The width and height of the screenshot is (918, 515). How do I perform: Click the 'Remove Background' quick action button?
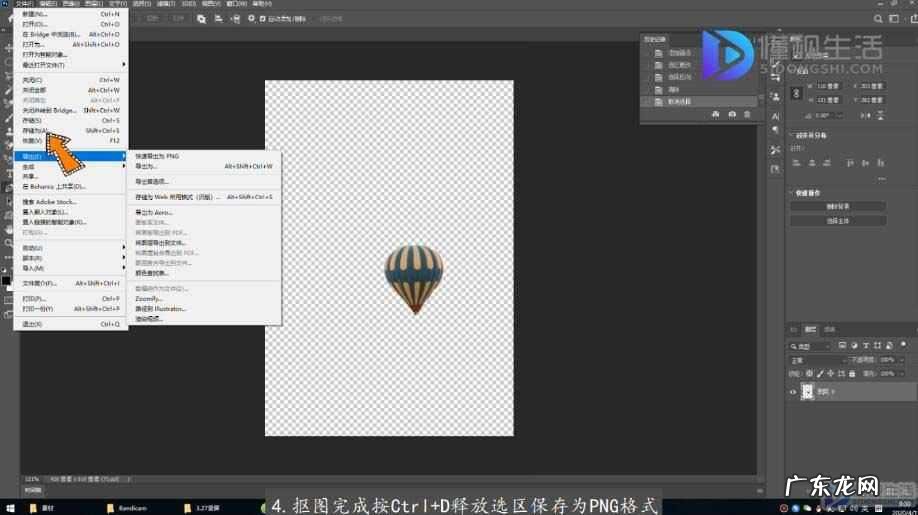pyautogui.click(x=837, y=207)
